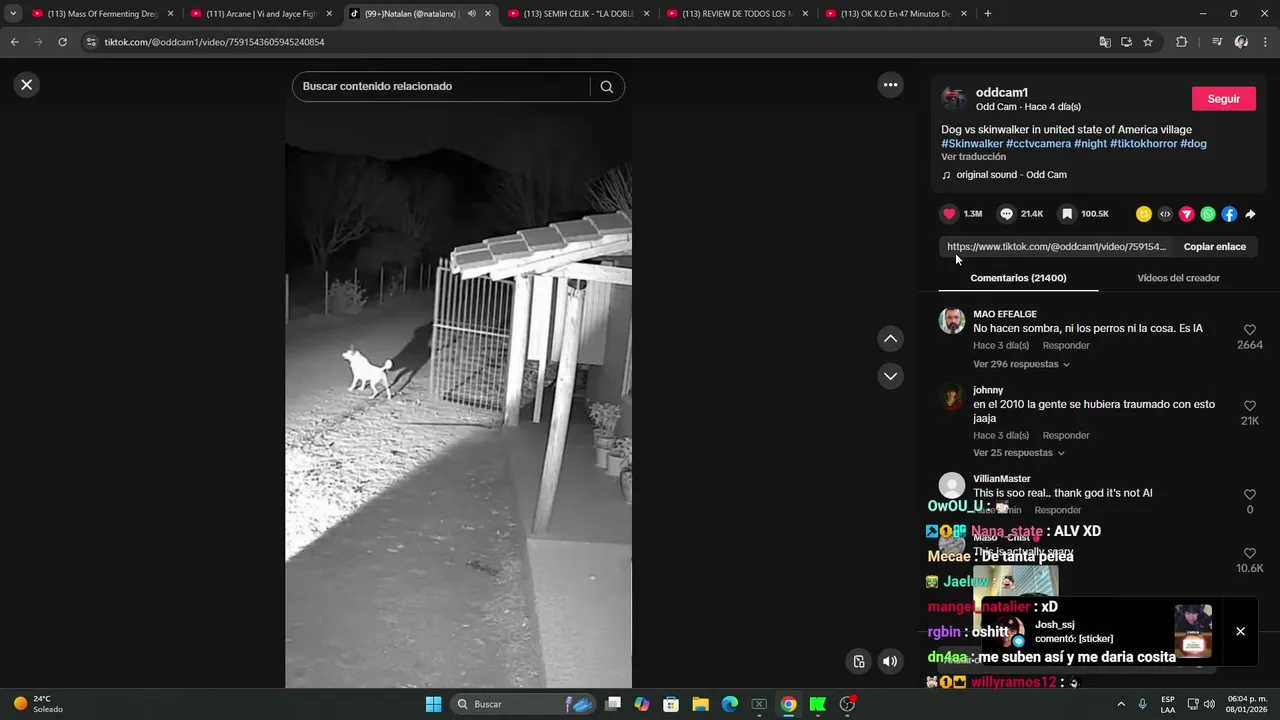
Task: Open a new browser tab
Action: [x=988, y=14]
